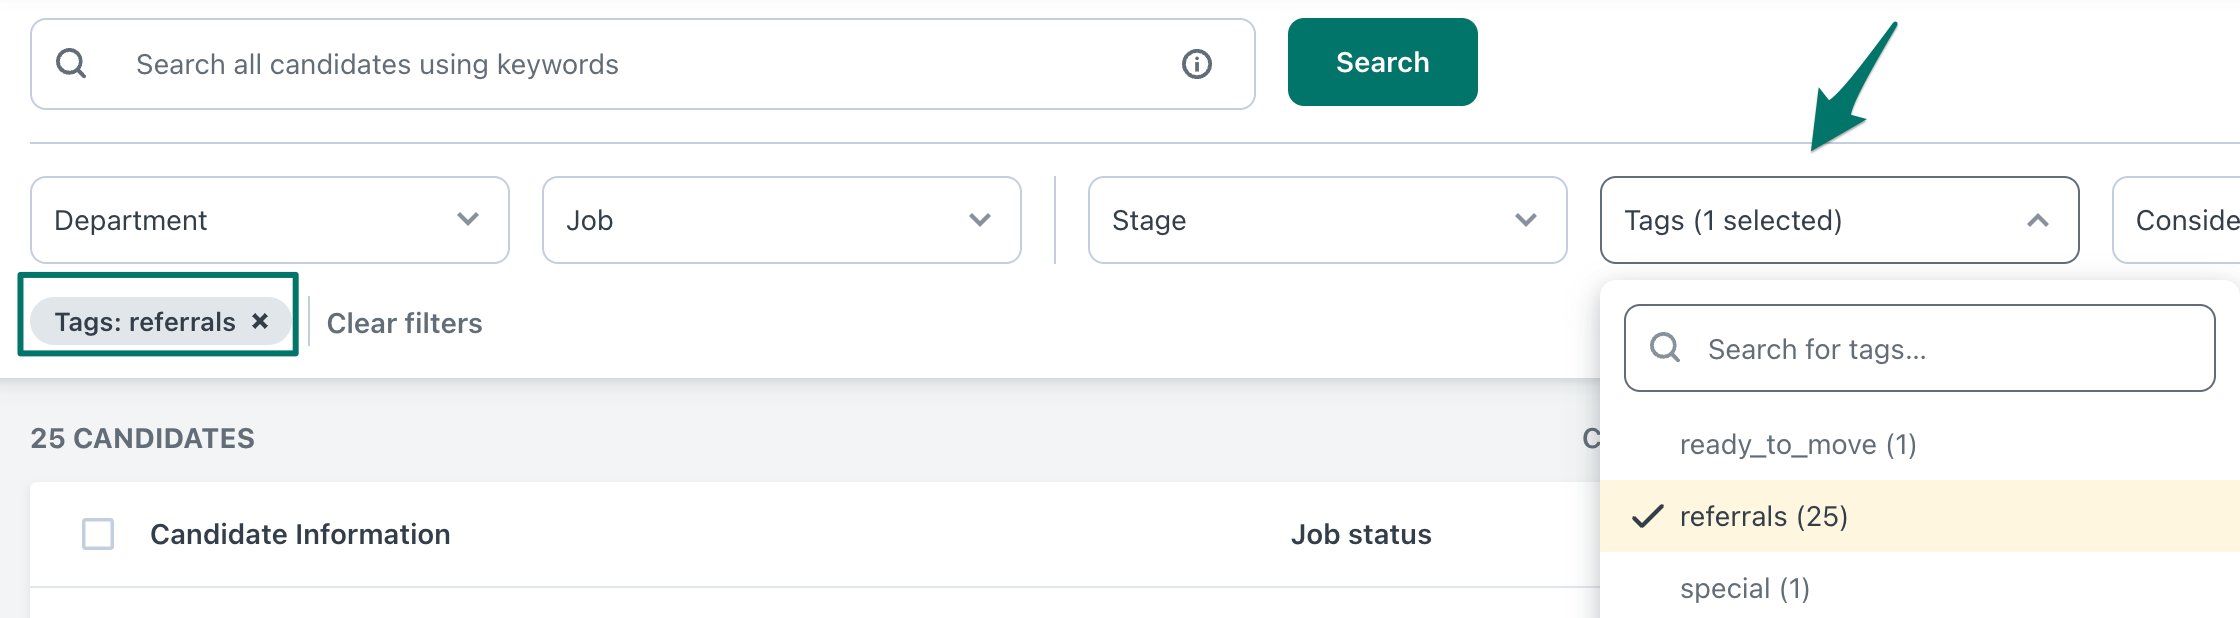The image size is (2240, 618).
Task: Select the special (1) tag entry
Action: pos(1744,589)
